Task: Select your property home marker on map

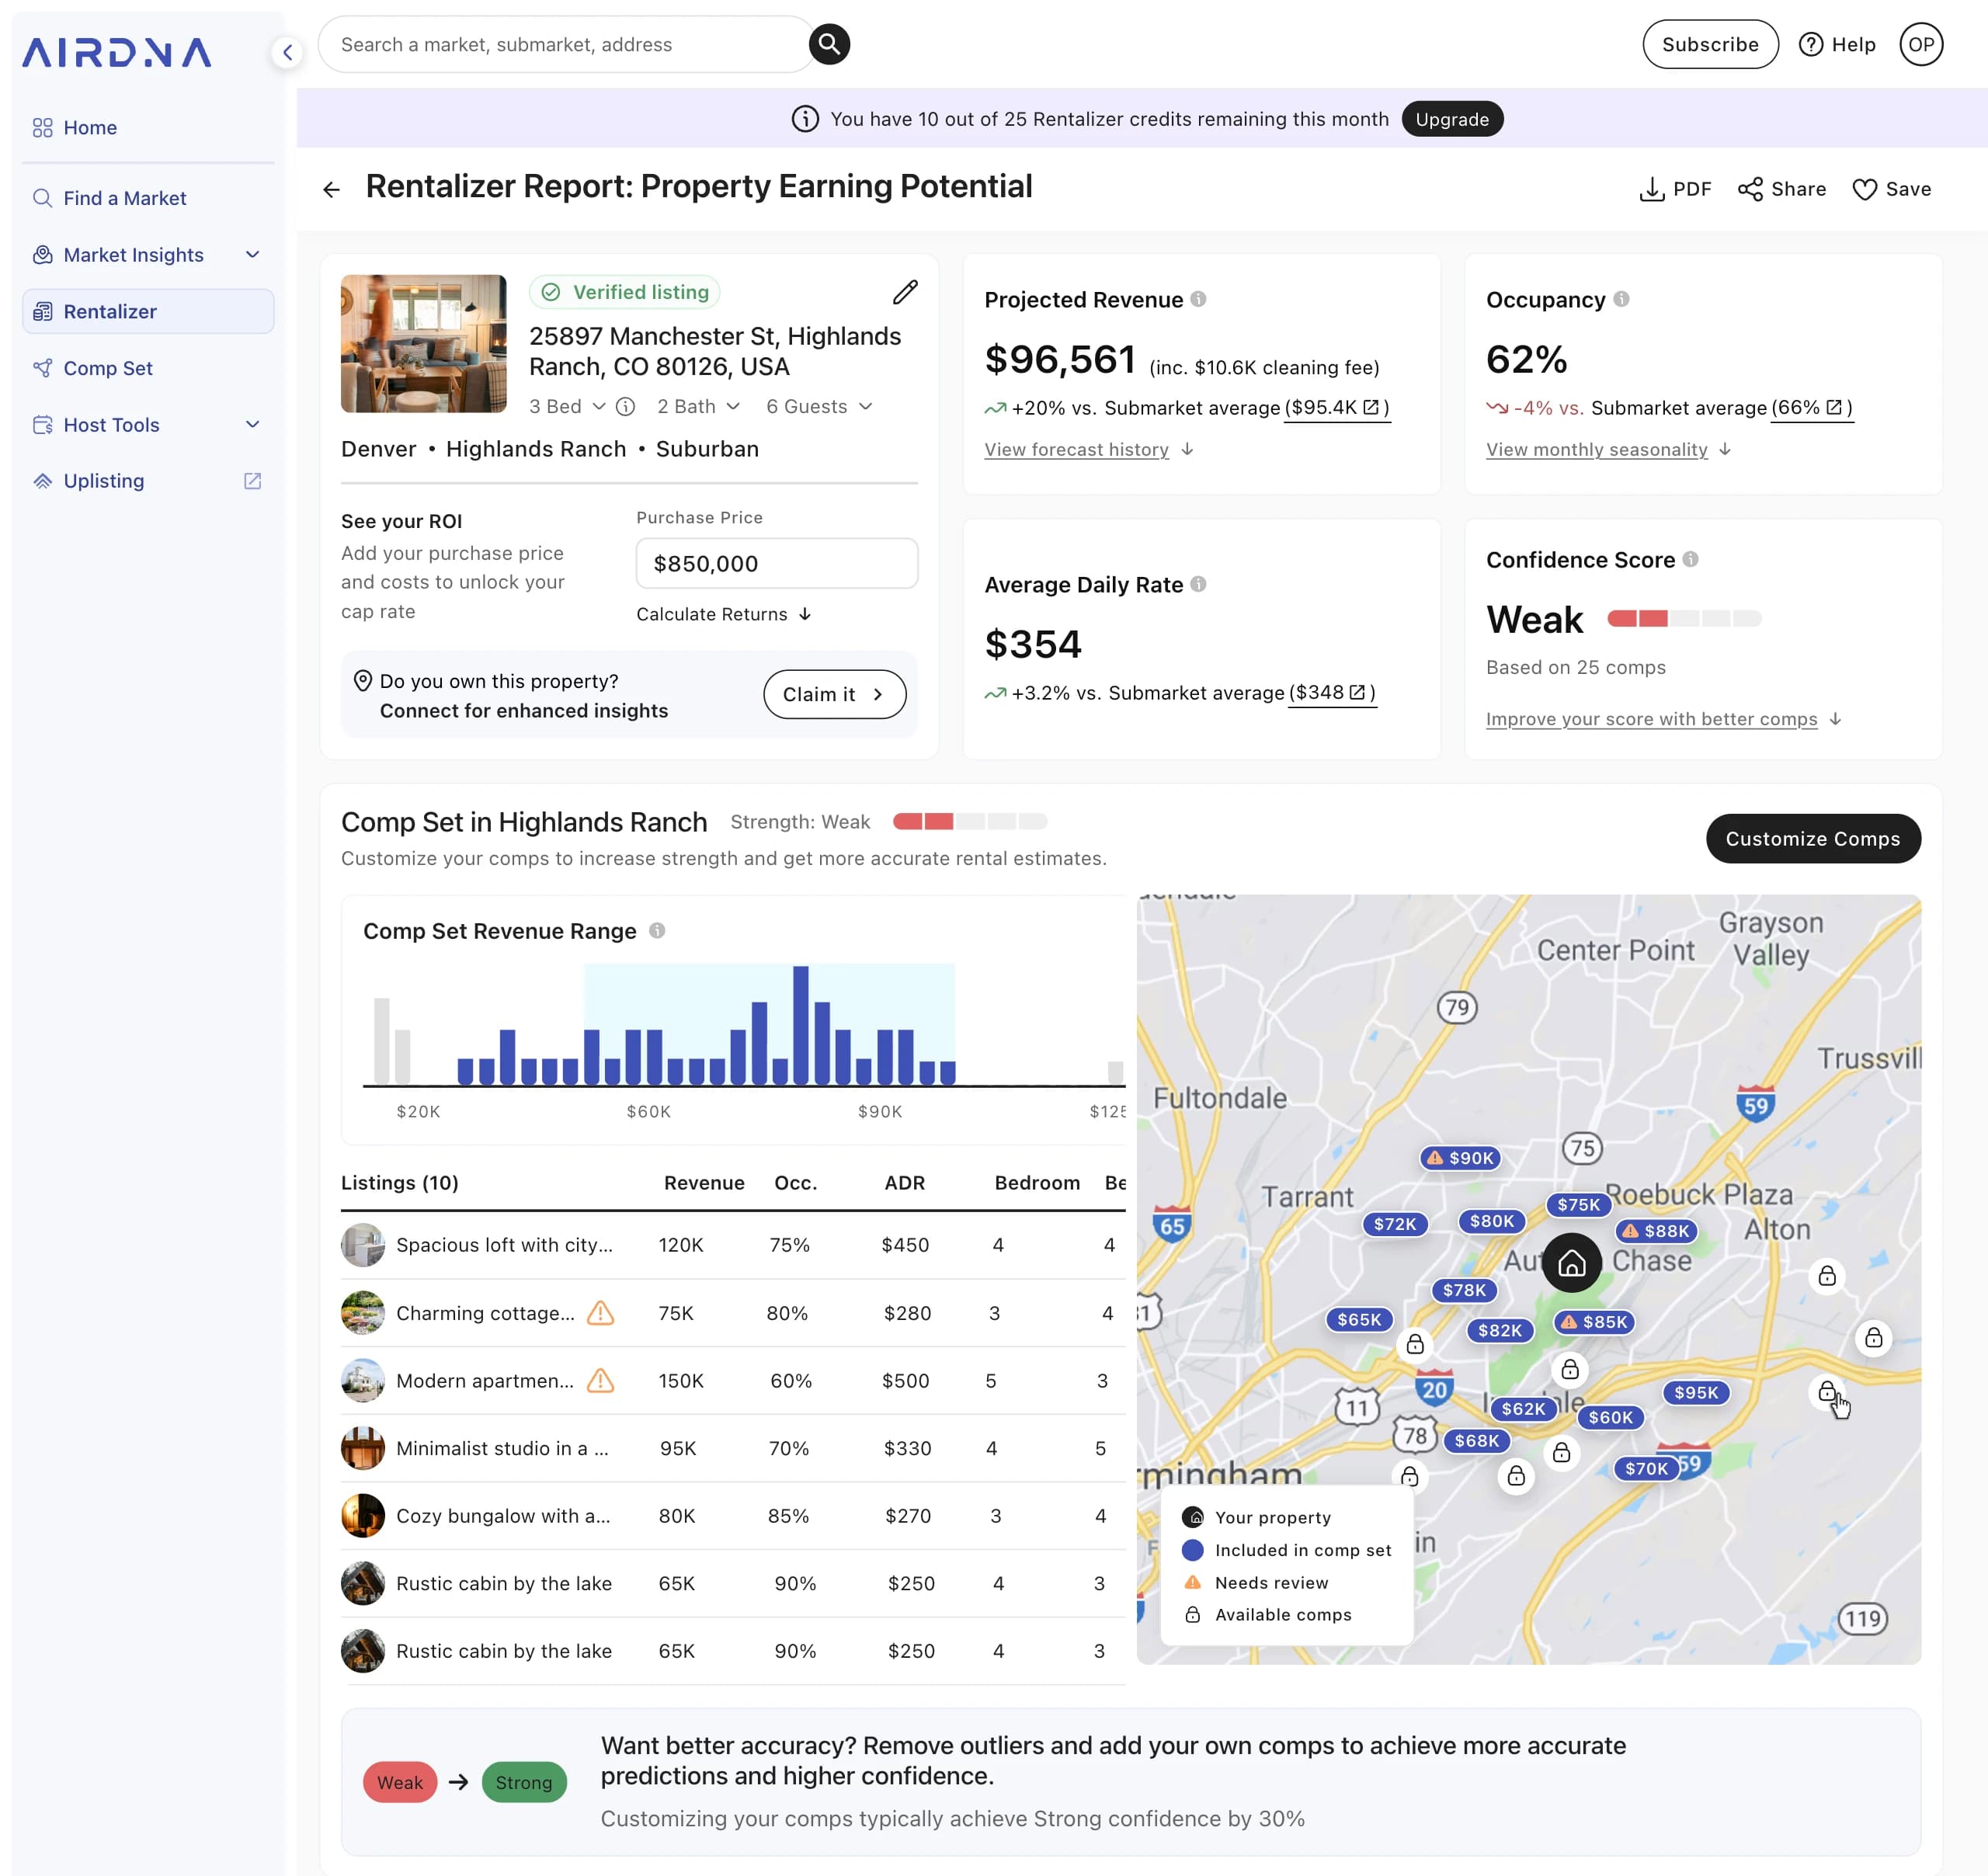Action: [x=1571, y=1263]
